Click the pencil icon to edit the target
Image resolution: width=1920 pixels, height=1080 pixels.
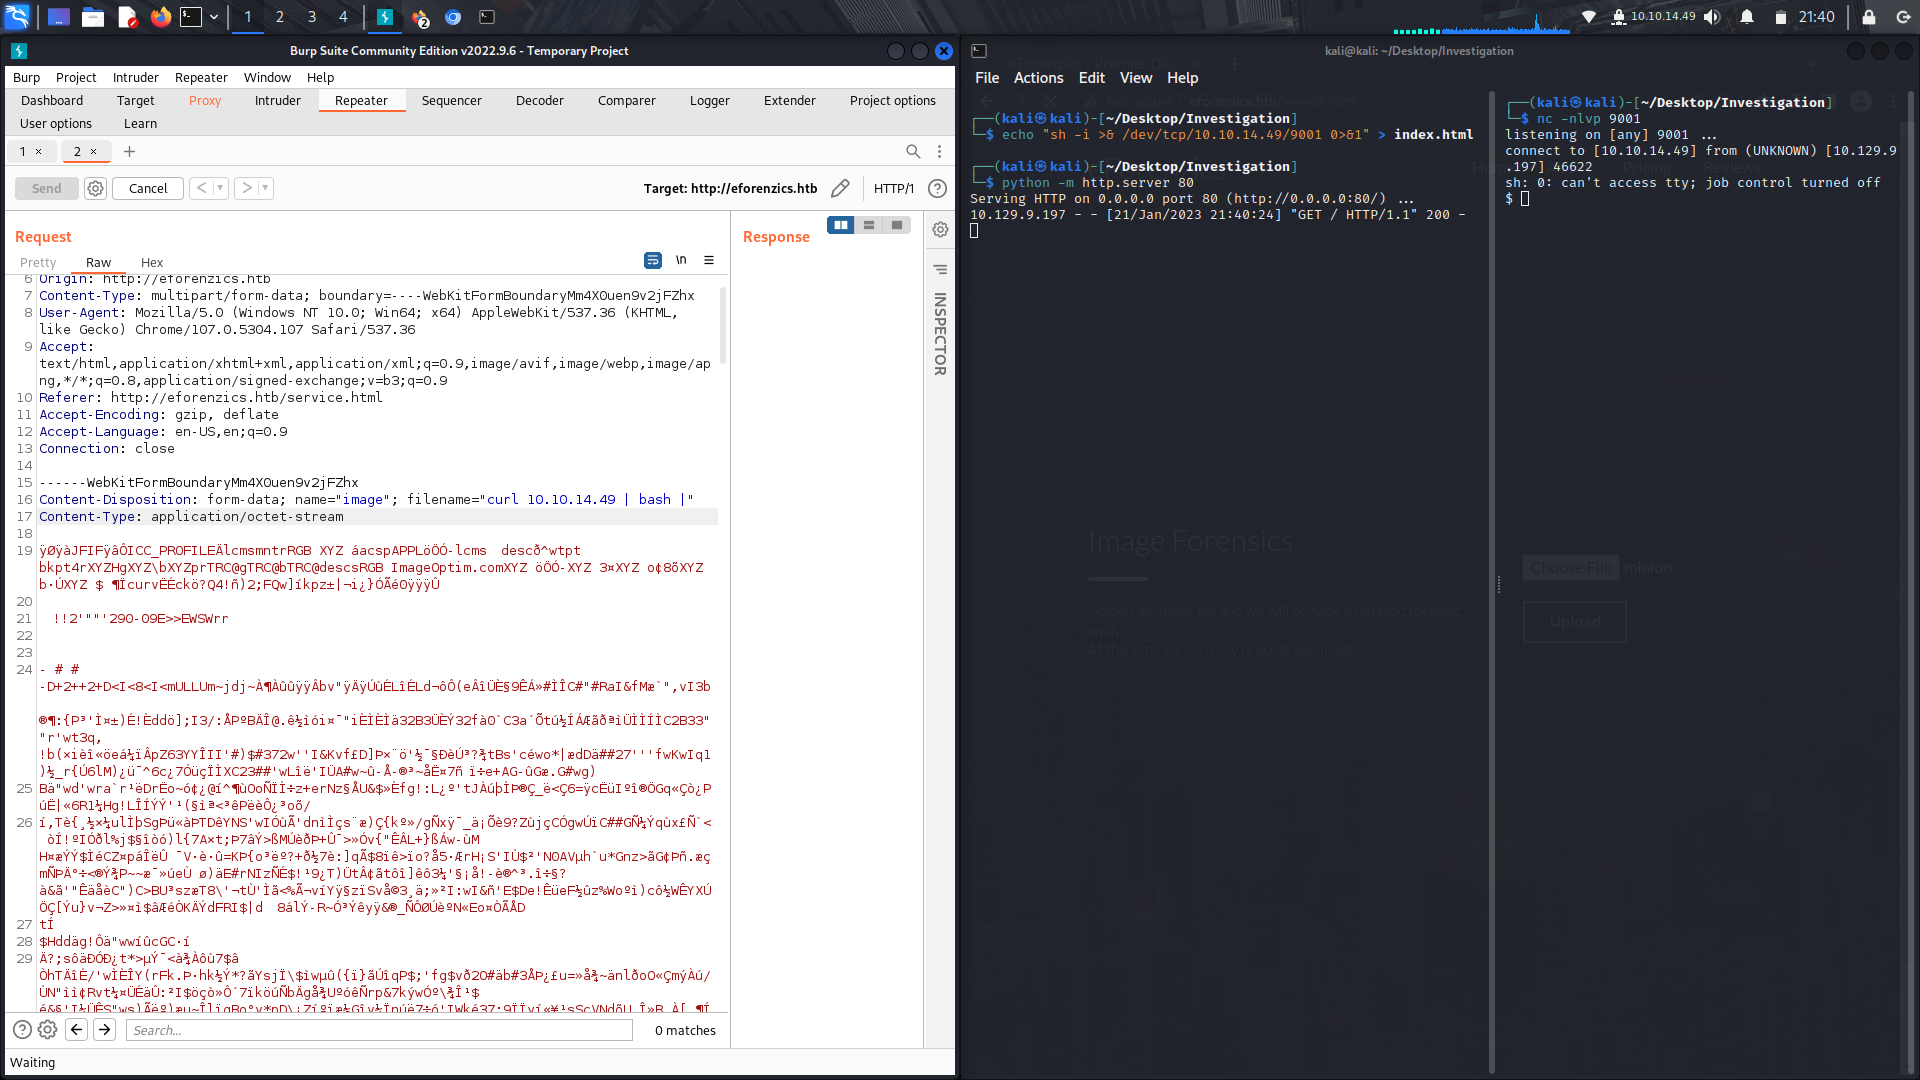click(x=840, y=188)
